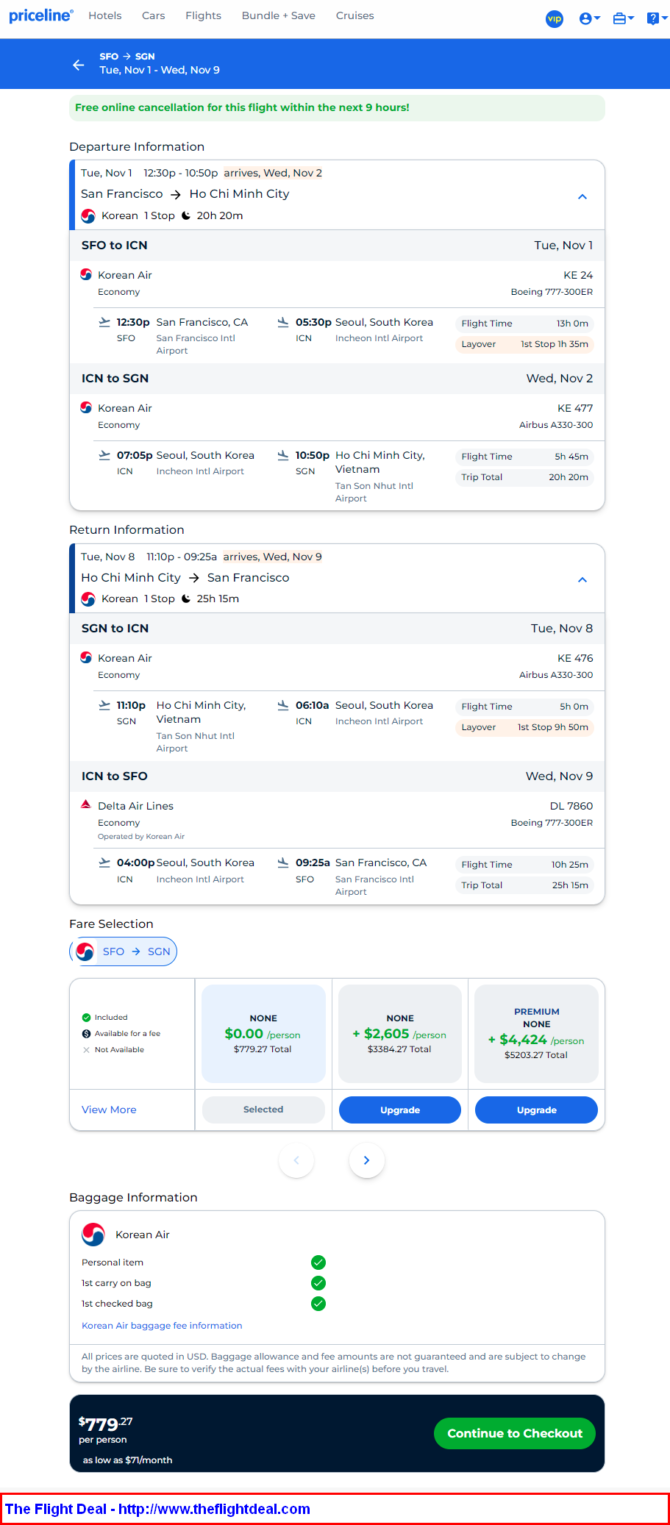Click the 1st checked bag checkmark
The image size is (670, 1525).
coord(318,1304)
